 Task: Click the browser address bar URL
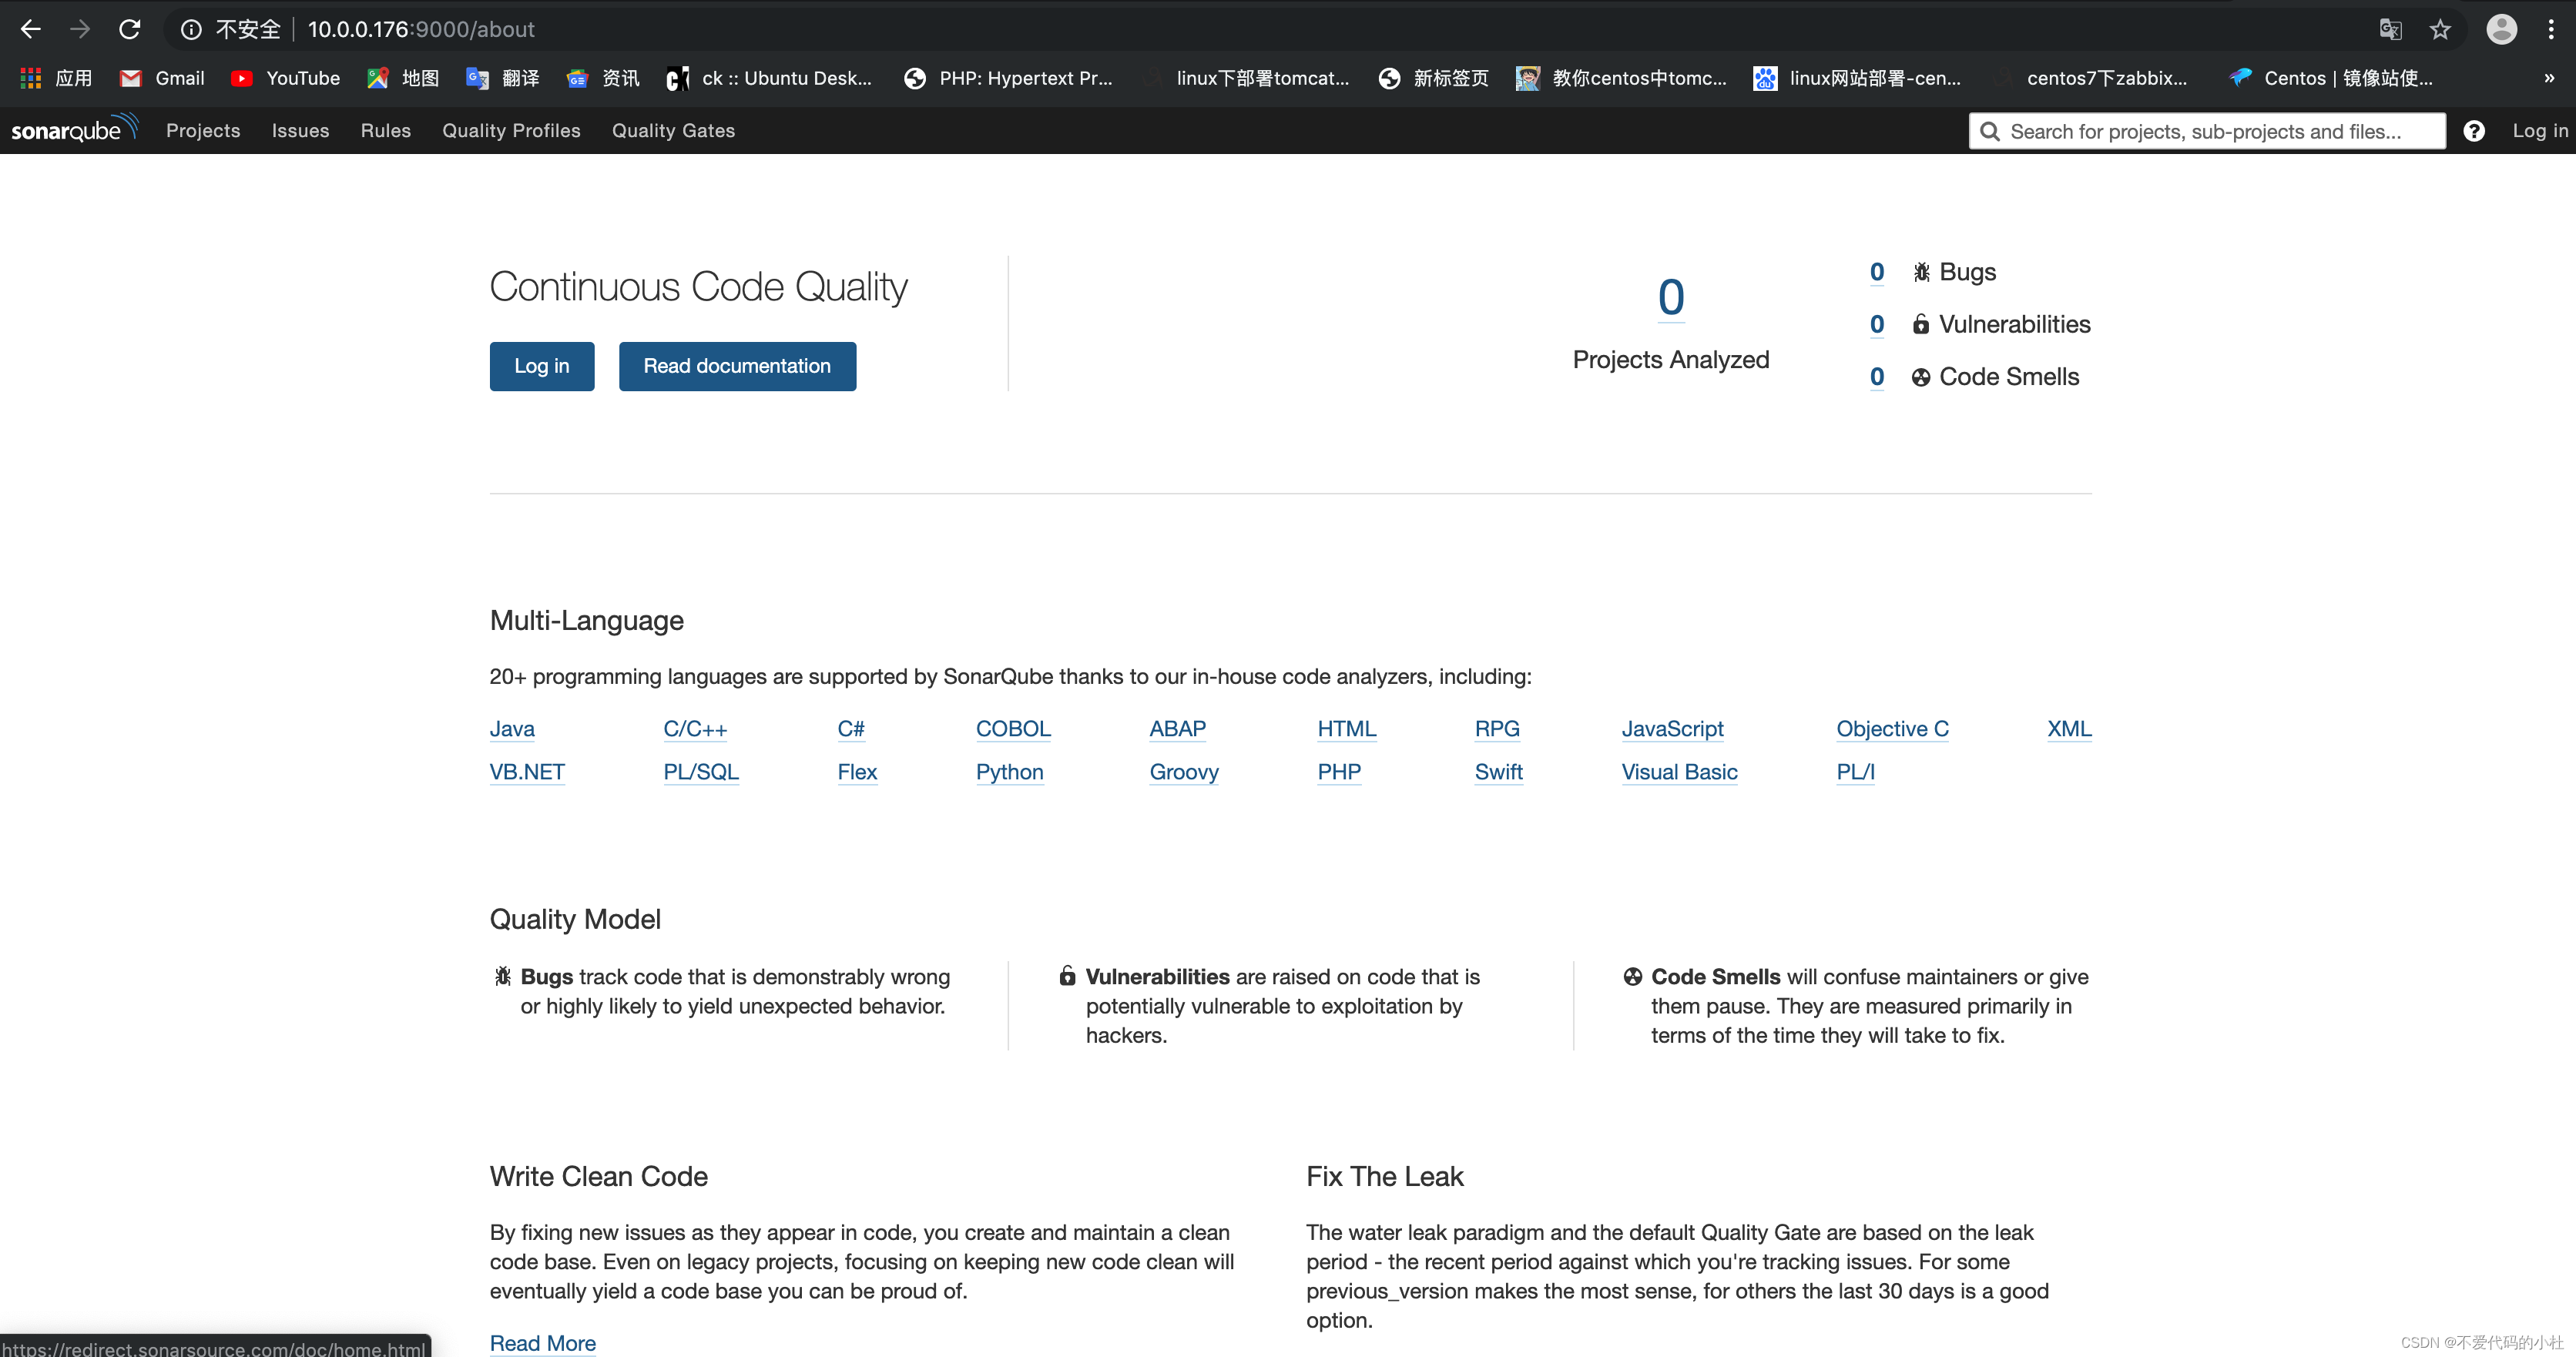[x=421, y=30]
